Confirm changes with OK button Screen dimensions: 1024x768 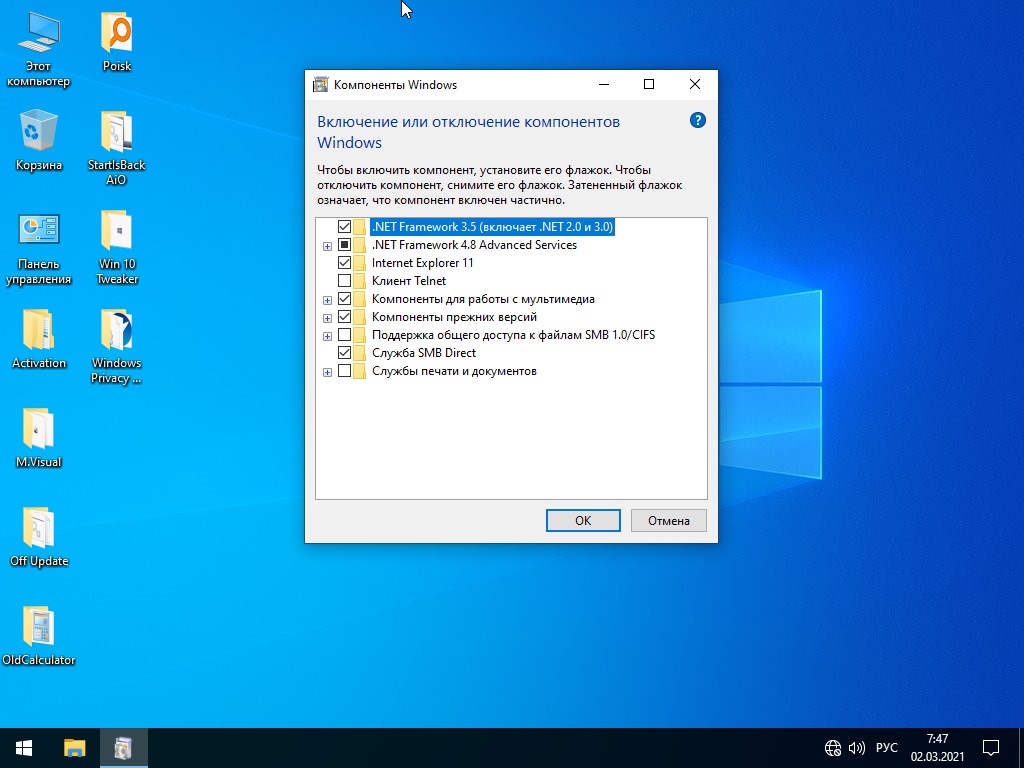583,520
